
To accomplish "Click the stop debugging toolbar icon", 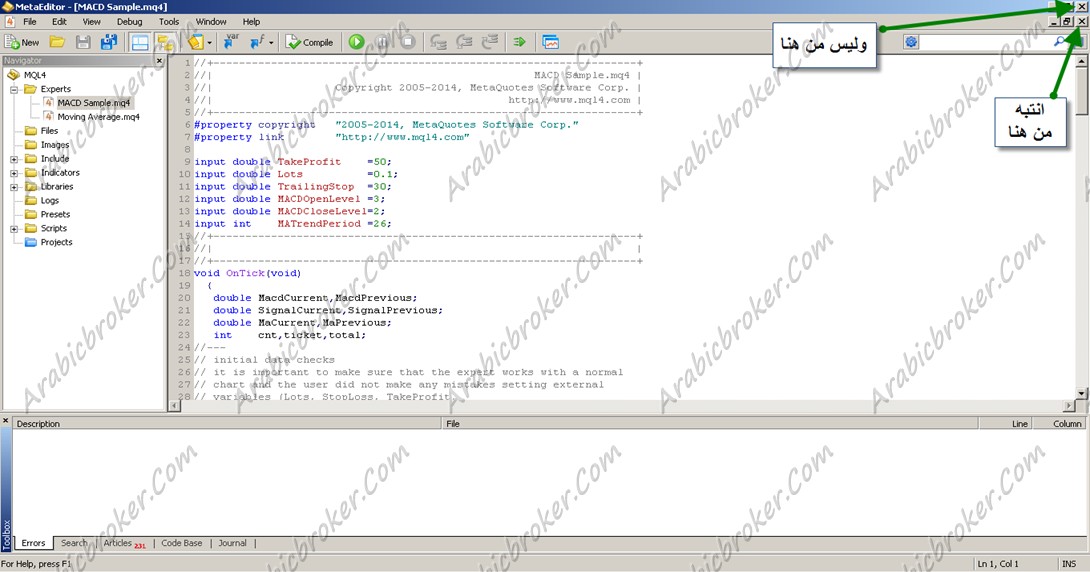I will click(408, 42).
